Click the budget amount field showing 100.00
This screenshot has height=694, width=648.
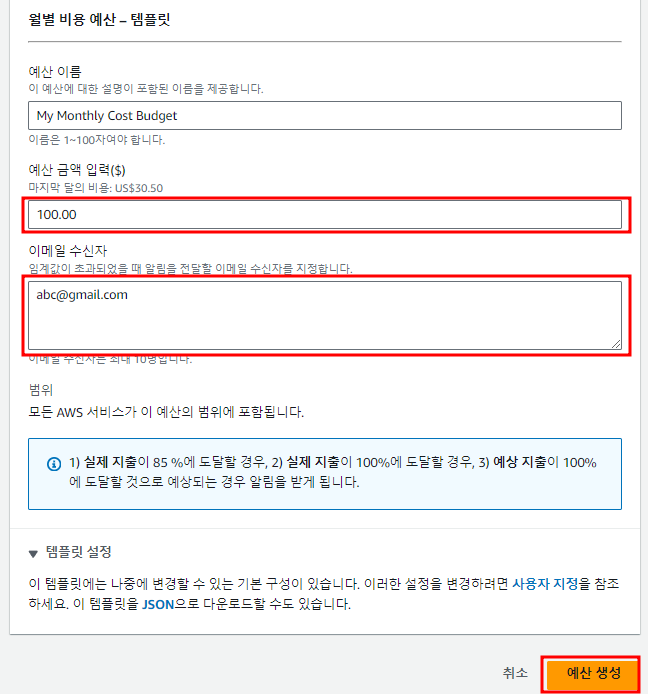tap(324, 215)
